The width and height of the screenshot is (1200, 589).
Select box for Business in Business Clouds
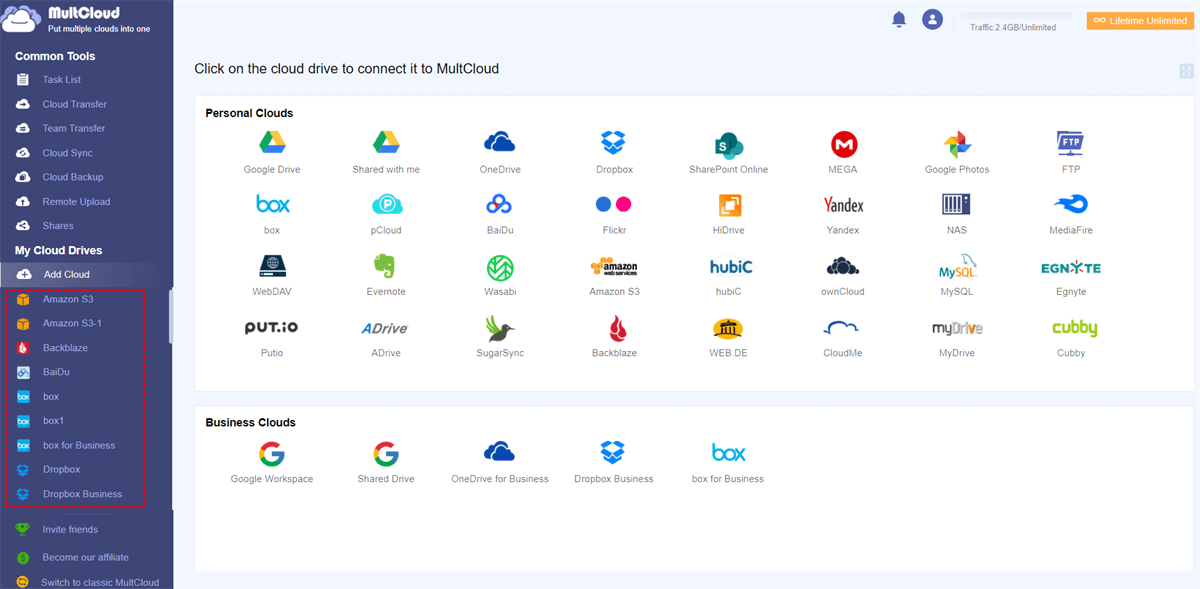click(x=728, y=463)
